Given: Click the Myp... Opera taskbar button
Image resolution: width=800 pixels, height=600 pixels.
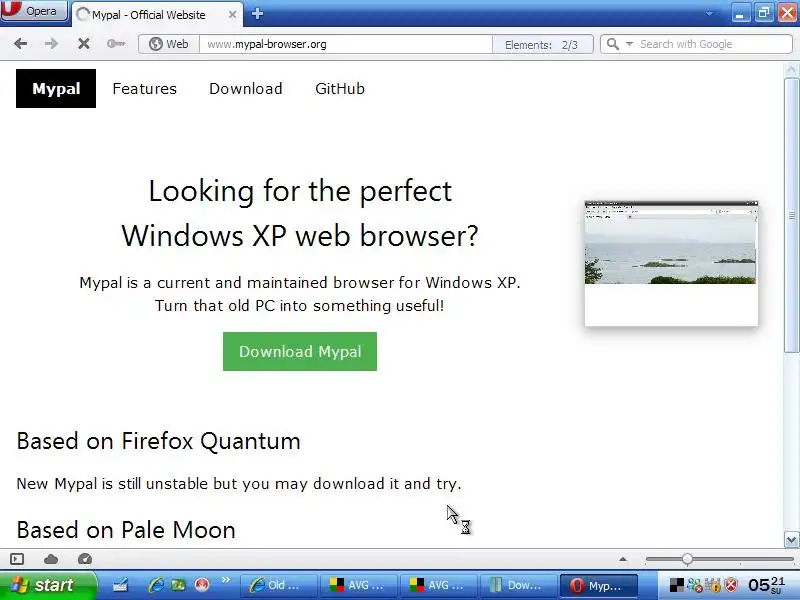Looking at the screenshot, I should tap(598, 585).
